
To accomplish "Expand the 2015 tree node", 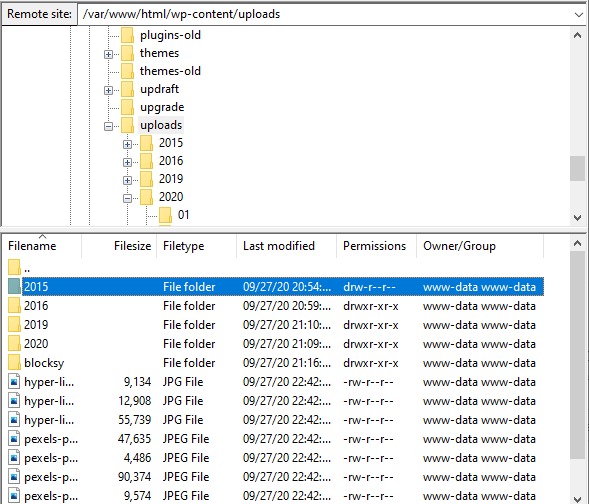I will tap(127, 145).
